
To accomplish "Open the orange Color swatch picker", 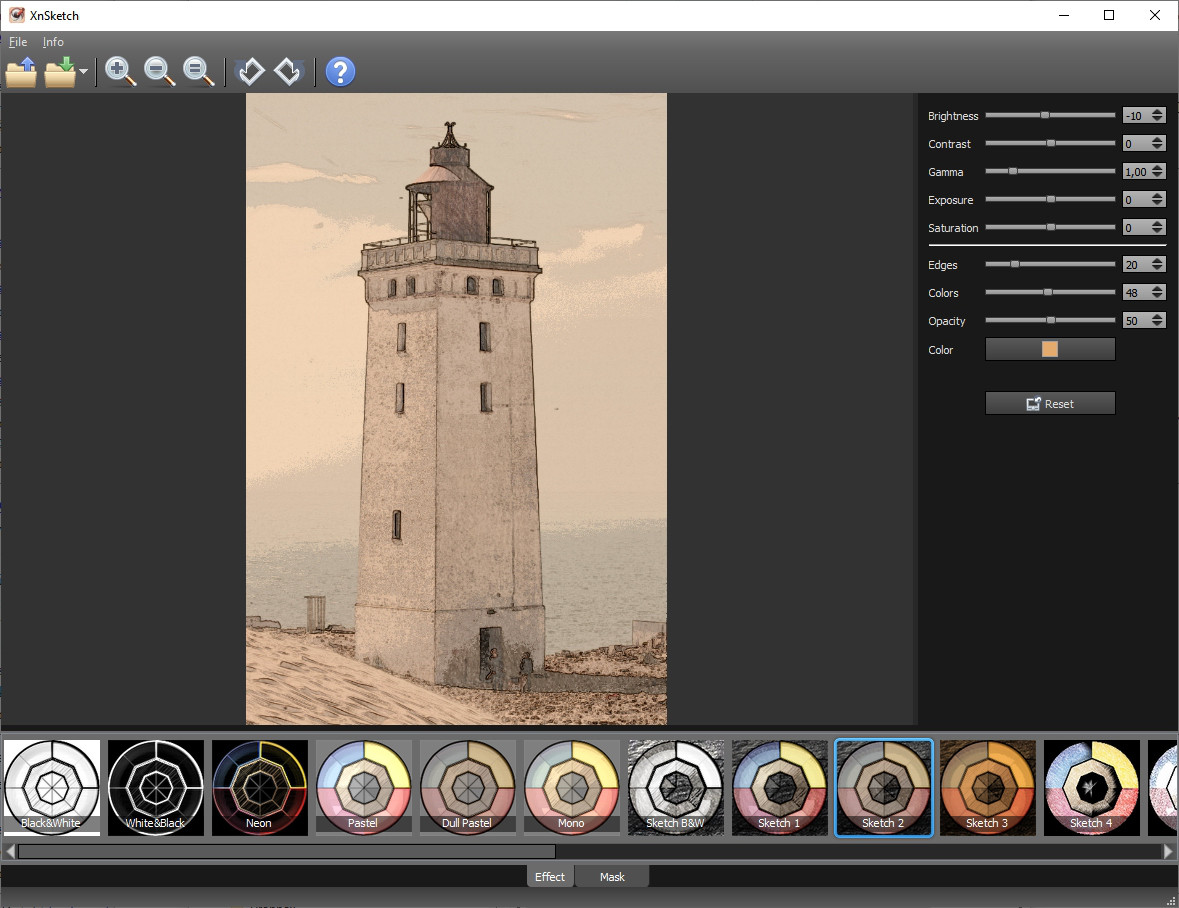I will click(1050, 349).
